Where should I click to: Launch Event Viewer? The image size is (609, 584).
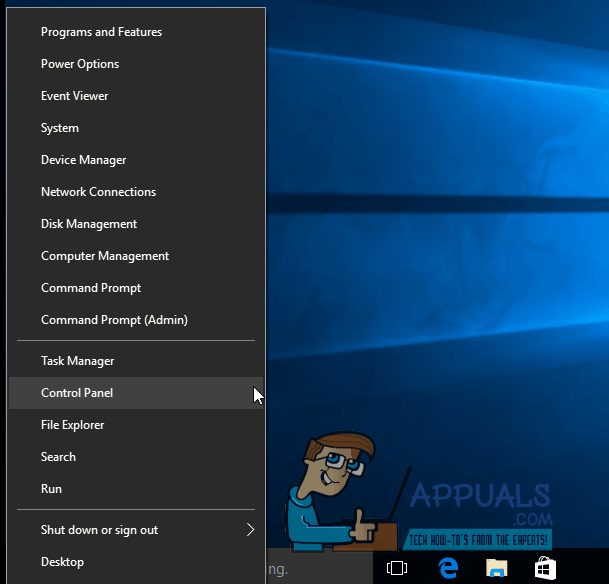point(136,96)
